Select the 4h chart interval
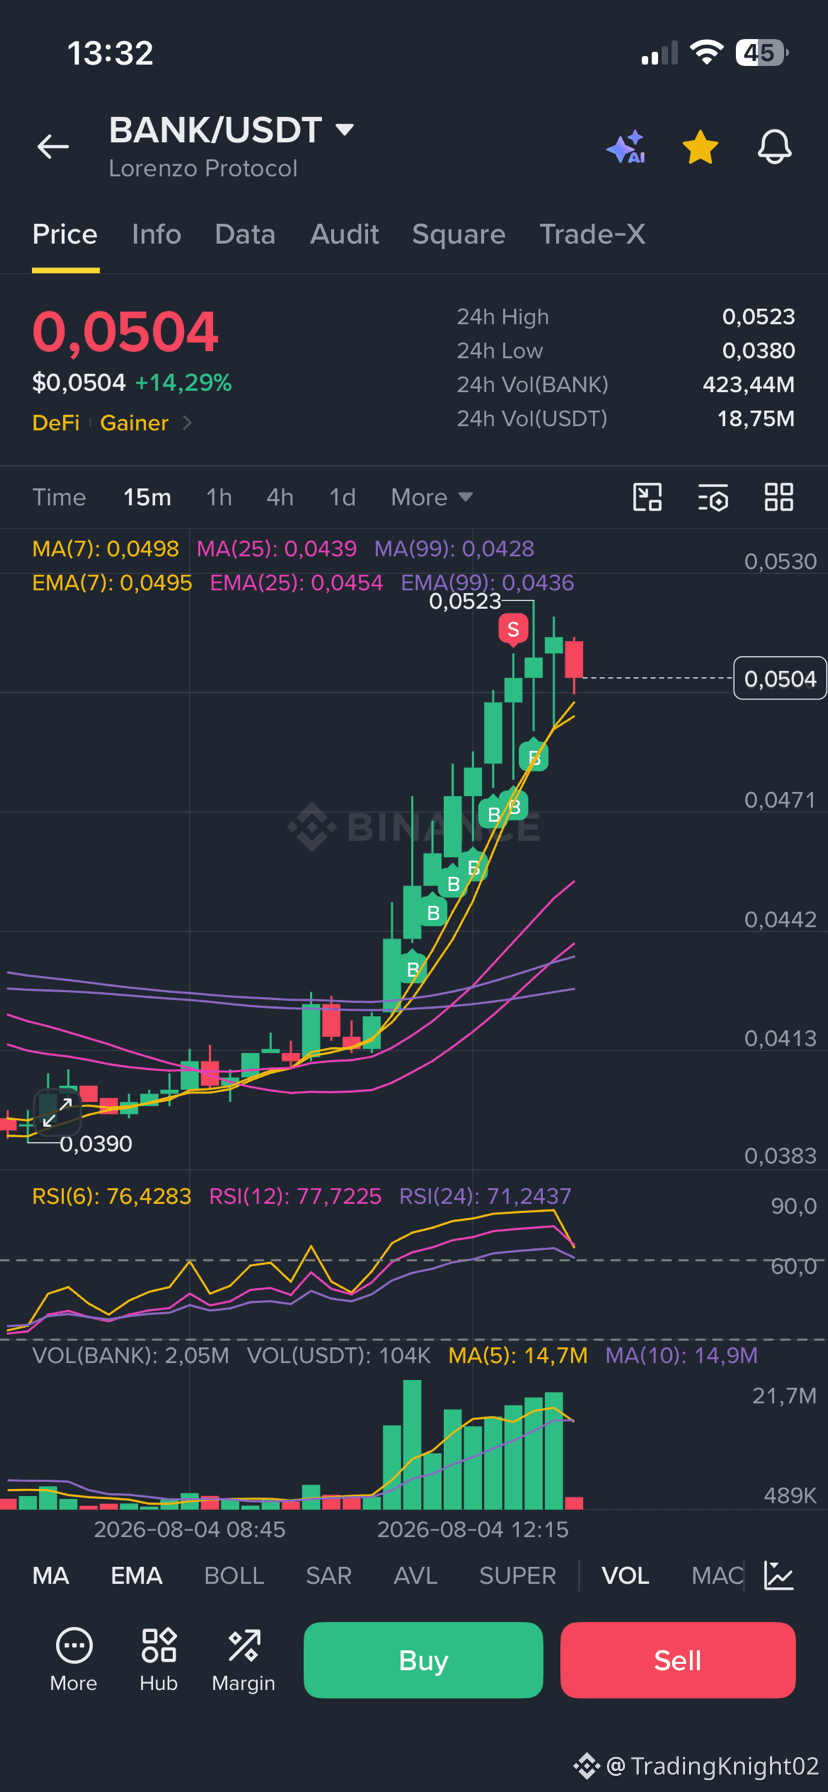Image resolution: width=828 pixels, height=1792 pixels. tap(280, 497)
